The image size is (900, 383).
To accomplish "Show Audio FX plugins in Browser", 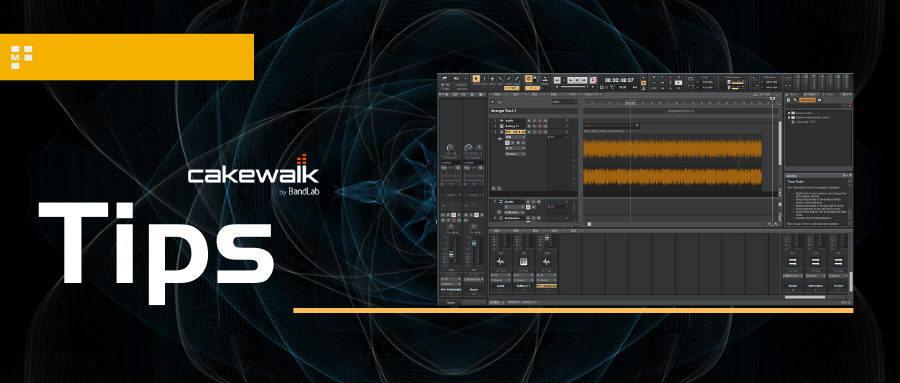I will point(789,100).
